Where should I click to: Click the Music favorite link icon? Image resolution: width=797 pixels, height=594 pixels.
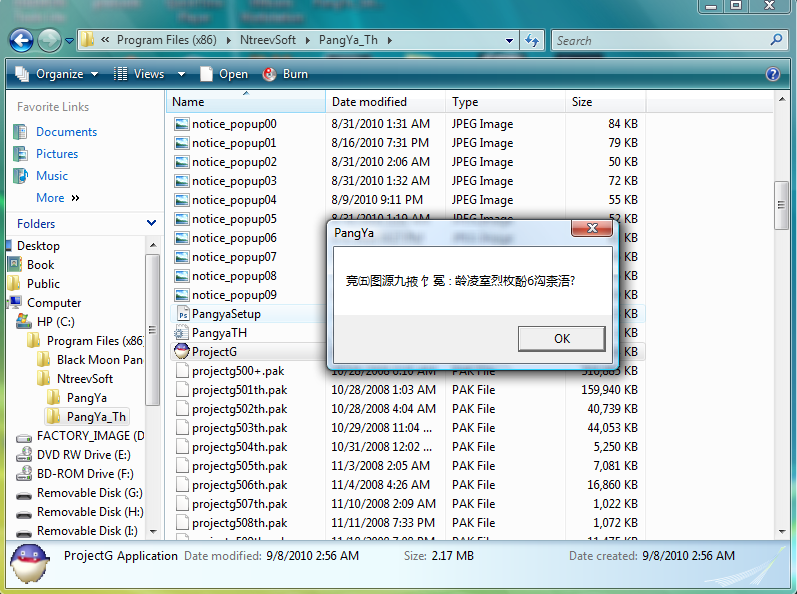coord(22,176)
